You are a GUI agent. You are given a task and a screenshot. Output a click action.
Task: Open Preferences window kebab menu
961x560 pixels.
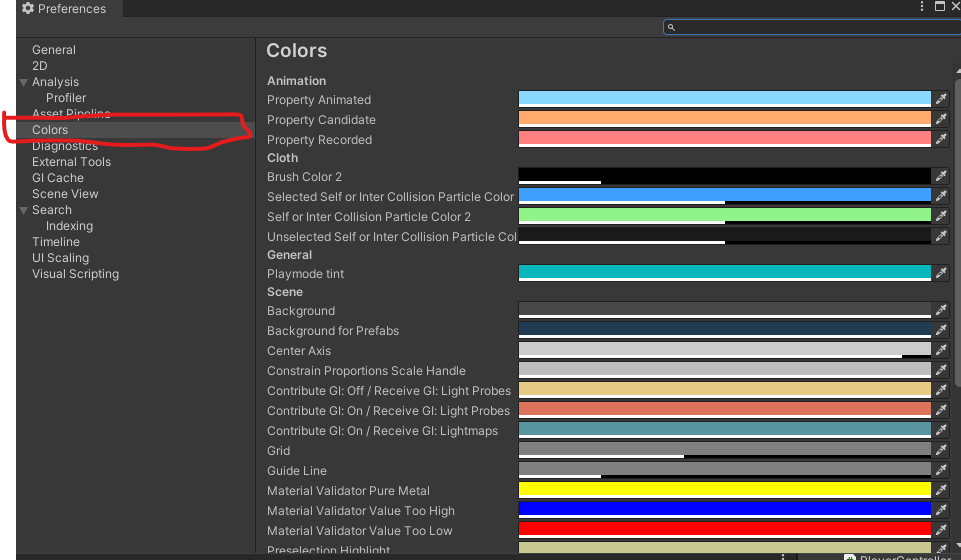922,7
